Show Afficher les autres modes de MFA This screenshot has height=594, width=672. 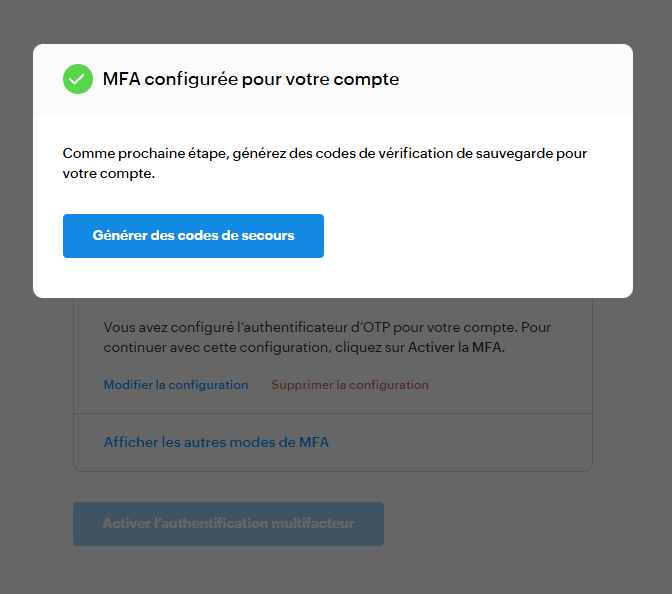point(216,442)
